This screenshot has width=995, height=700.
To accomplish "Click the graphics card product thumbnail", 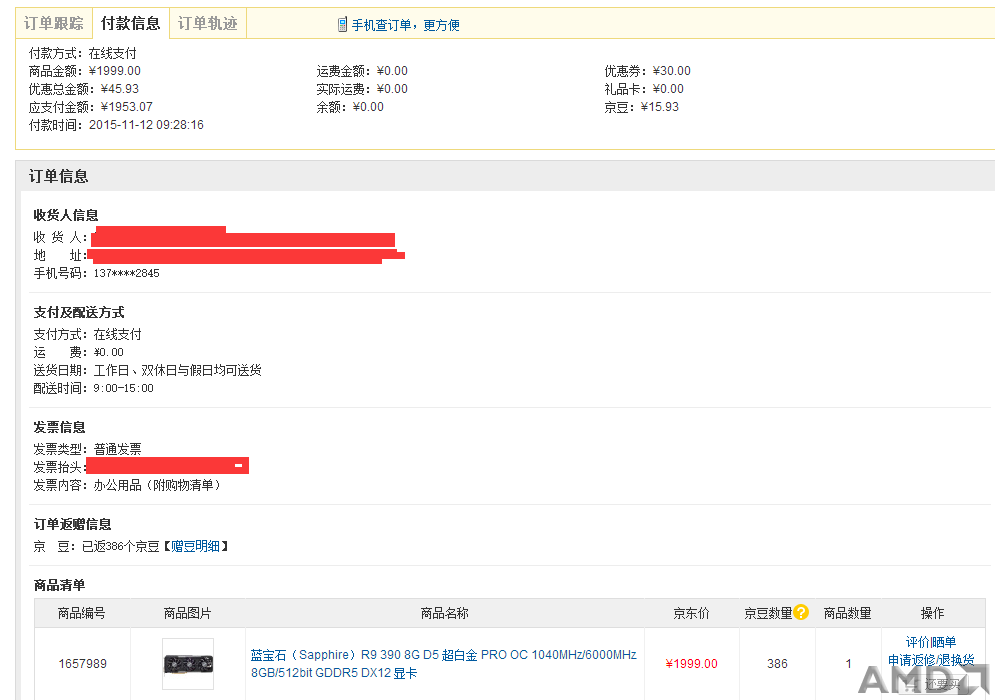I will (188, 663).
